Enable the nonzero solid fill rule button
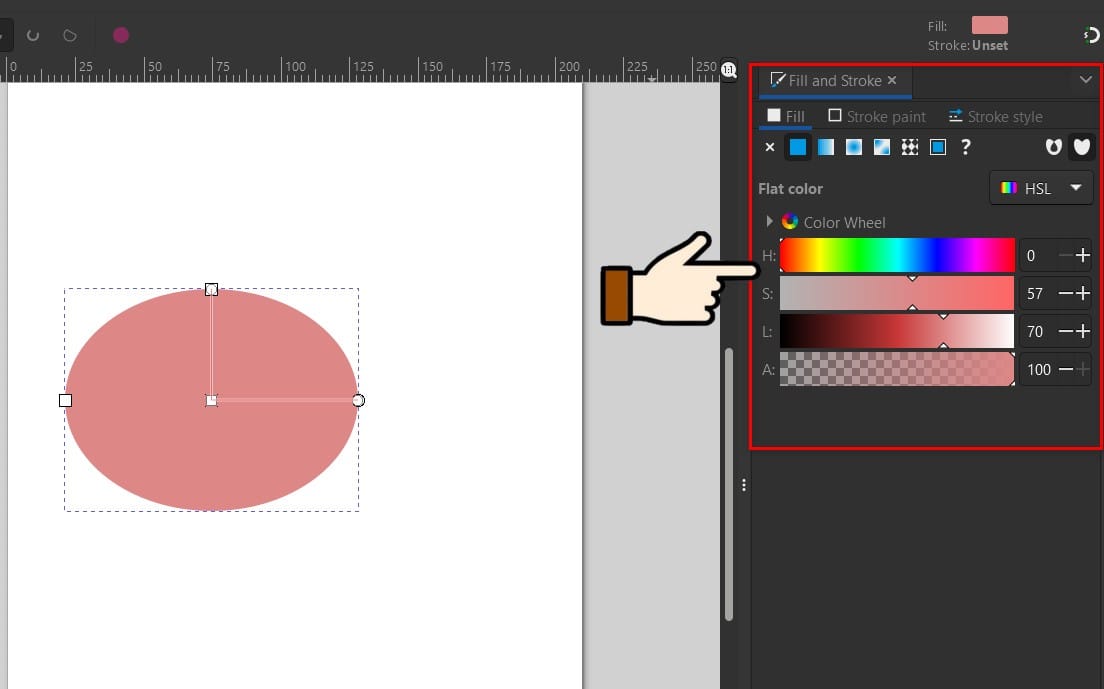This screenshot has height=689, width=1104. tap(1081, 147)
